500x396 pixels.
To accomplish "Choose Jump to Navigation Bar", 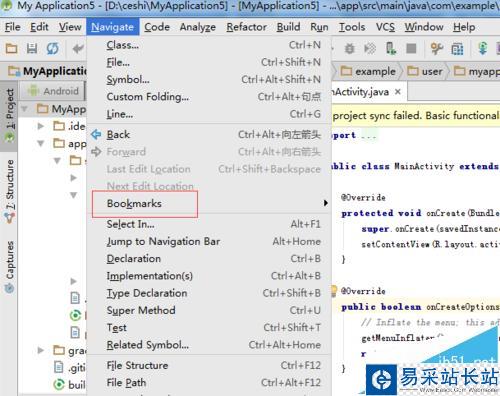I will click(x=209, y=242).
